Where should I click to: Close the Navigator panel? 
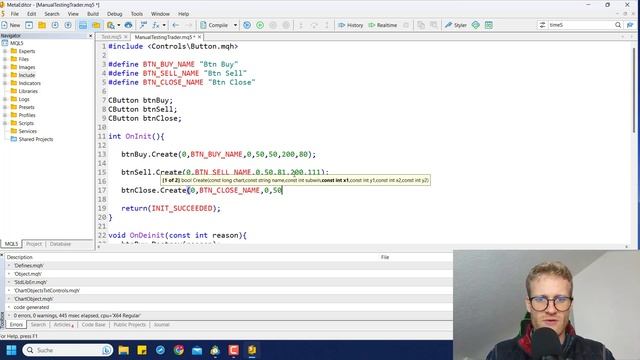coord(91,36)
